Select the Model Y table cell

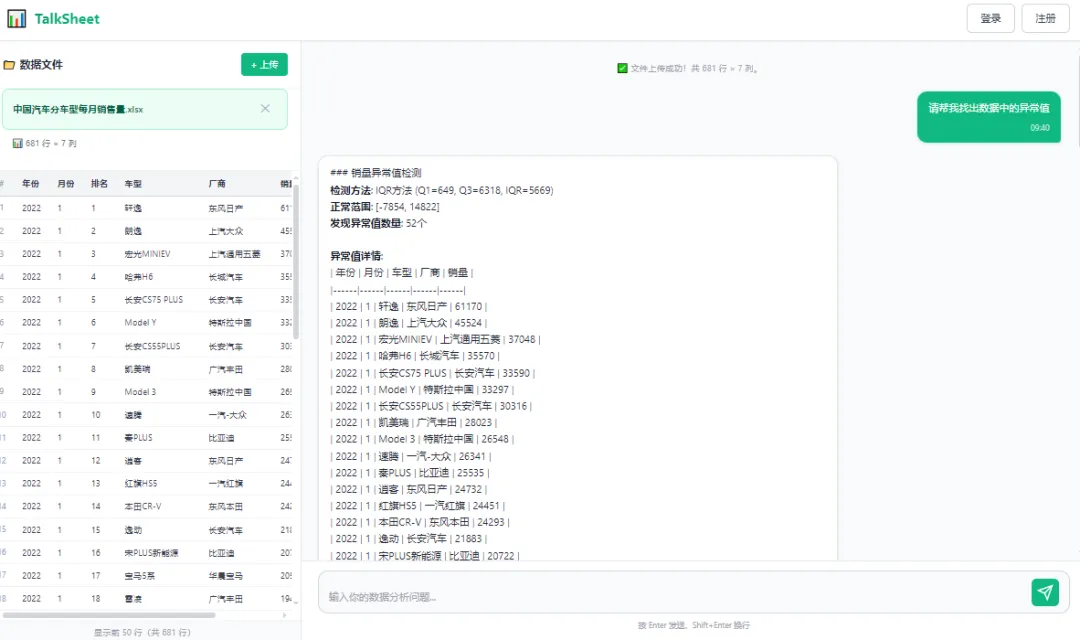140,322
